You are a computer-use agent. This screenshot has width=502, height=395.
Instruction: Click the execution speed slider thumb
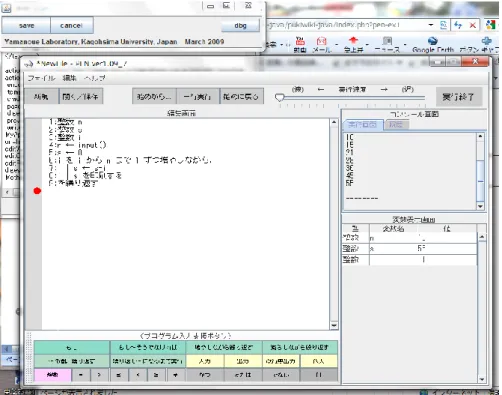[x=279, y=97]
